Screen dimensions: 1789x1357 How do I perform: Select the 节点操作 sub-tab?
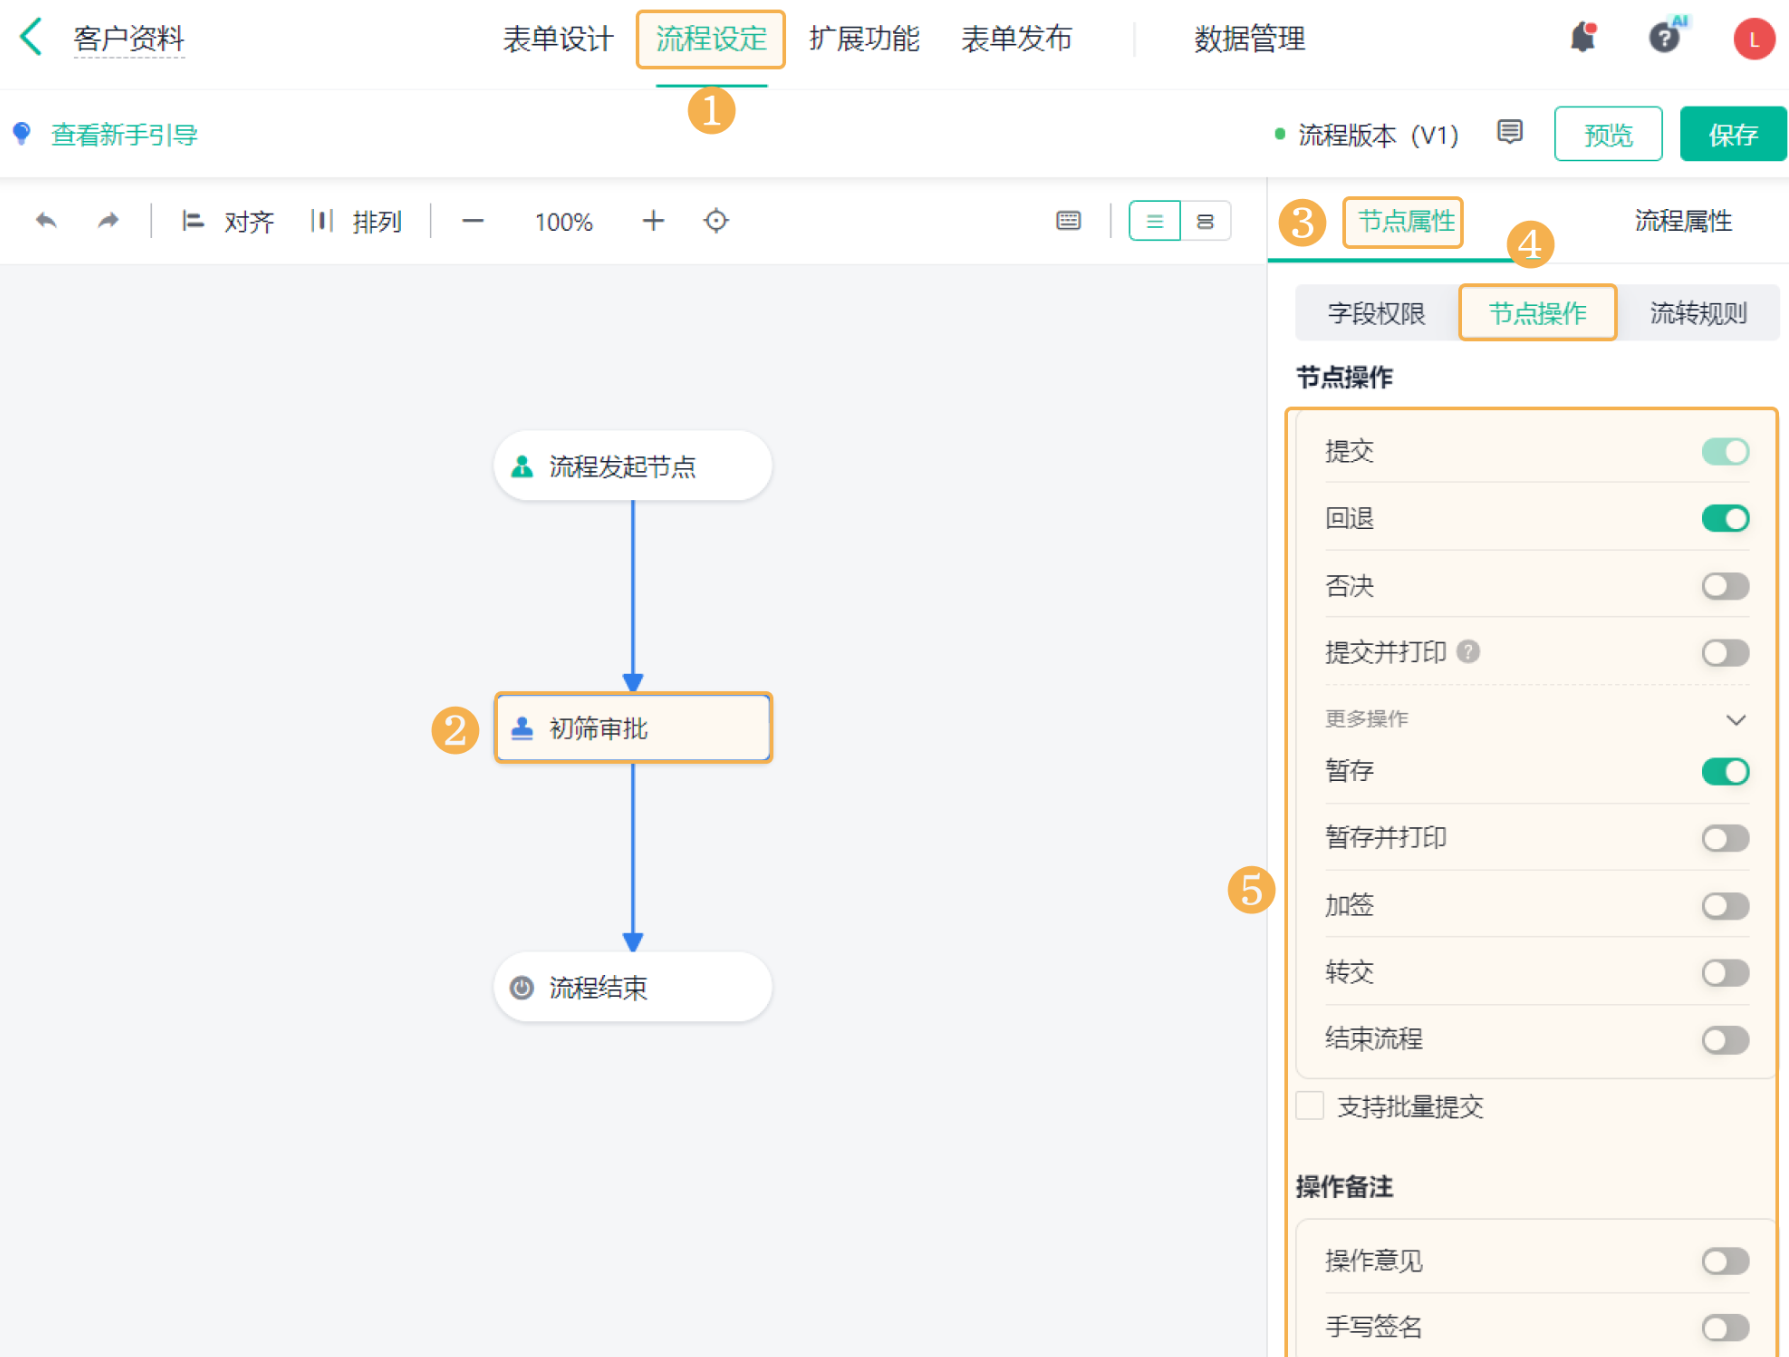coord(1537,313)
